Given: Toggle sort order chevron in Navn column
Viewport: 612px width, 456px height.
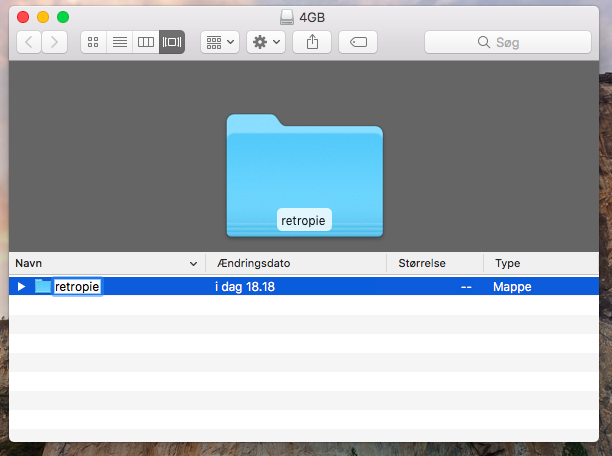Looking at the screenshot, I should [193, 264].
